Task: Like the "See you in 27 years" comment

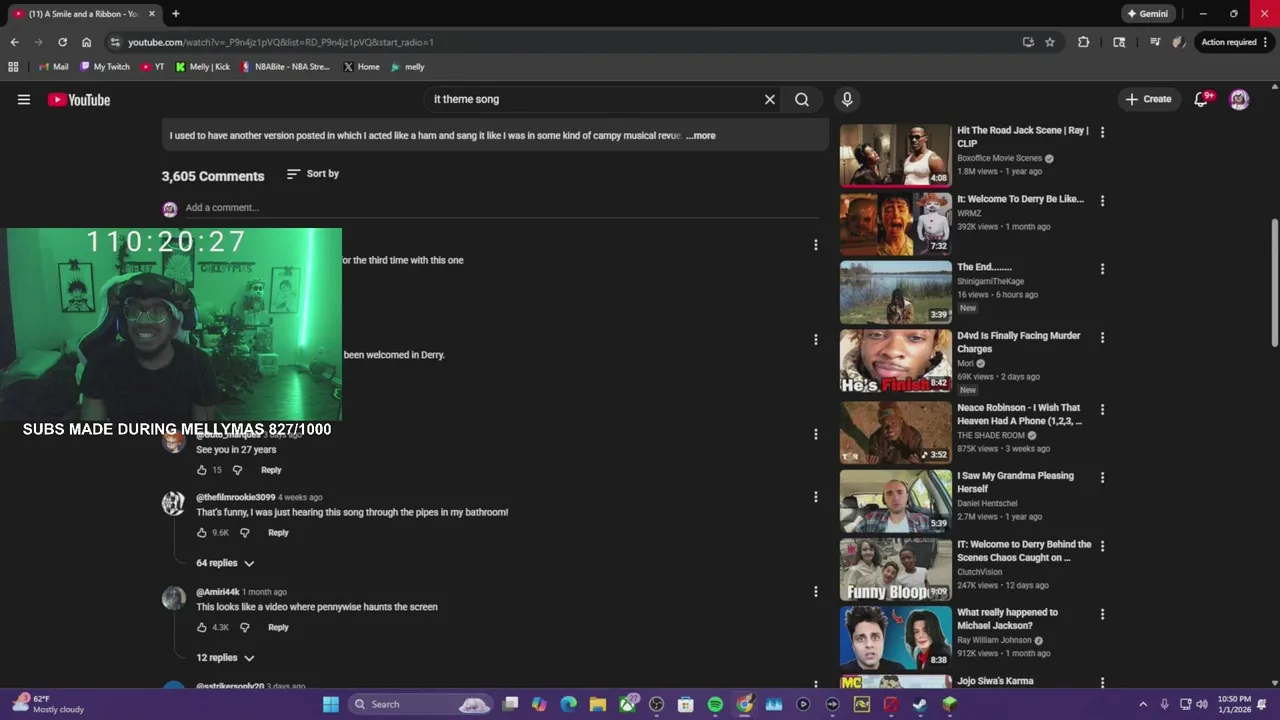Action: click(x=202, y=470)
